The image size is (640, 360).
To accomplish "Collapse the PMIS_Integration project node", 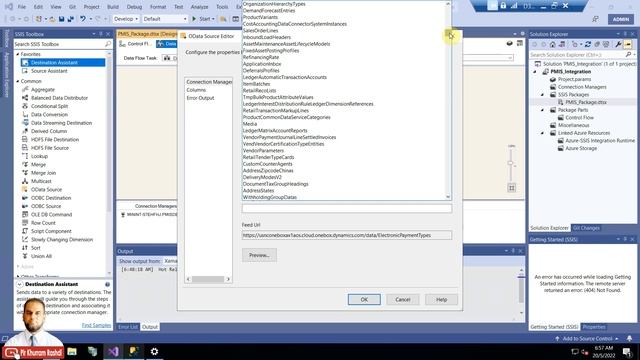I will tap(535, 72).
